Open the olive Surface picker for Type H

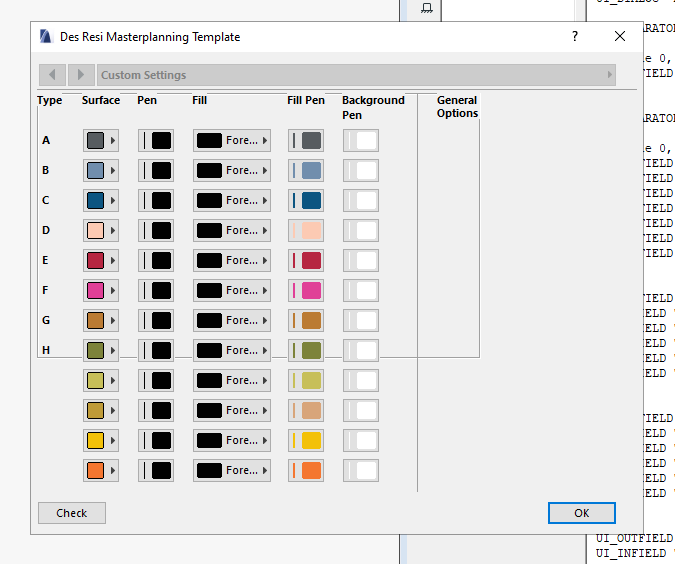[100, 351]
